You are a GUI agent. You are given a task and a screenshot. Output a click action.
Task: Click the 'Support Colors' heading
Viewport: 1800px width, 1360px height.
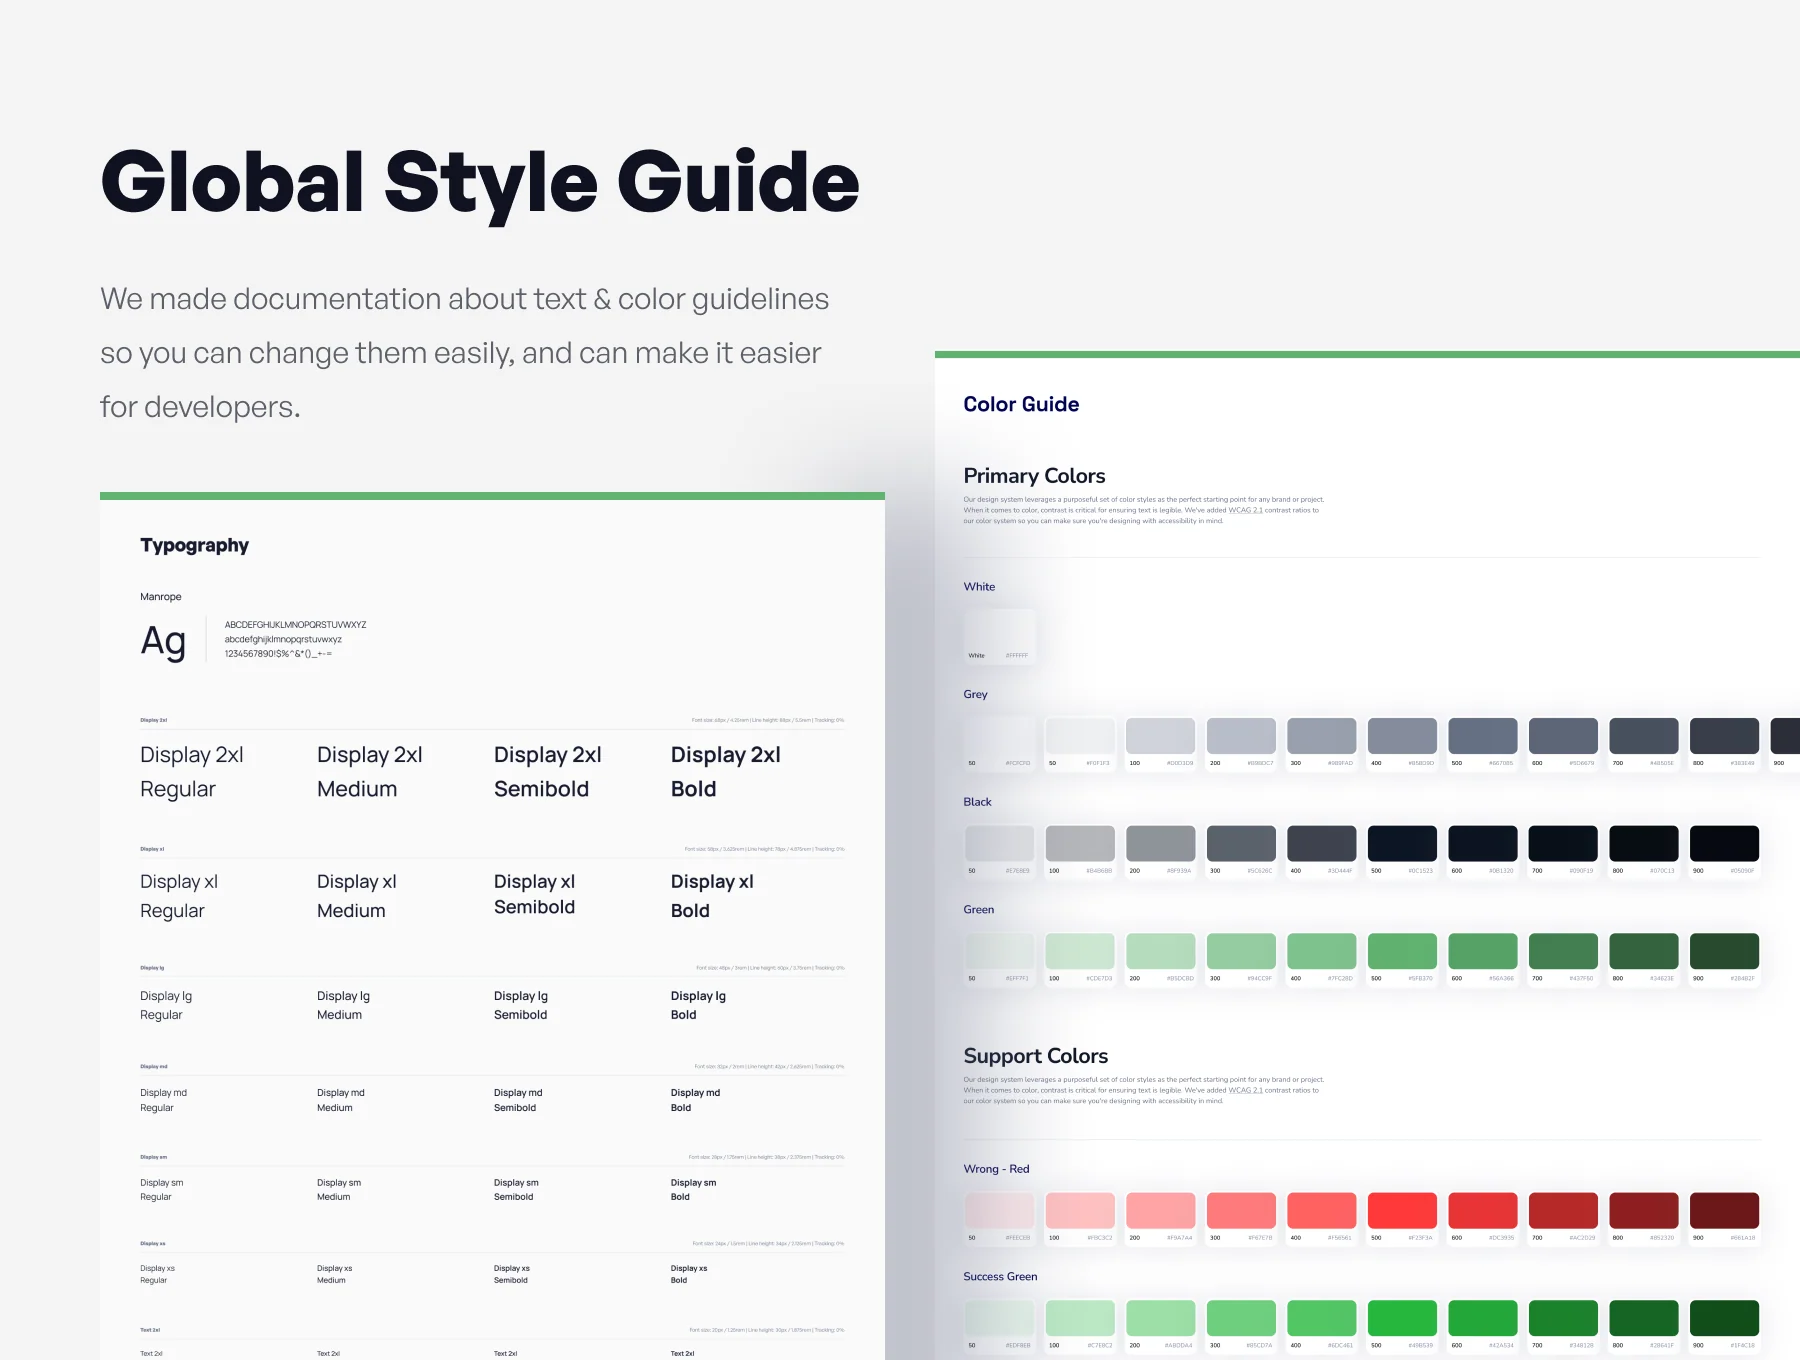(1035, 1056)
